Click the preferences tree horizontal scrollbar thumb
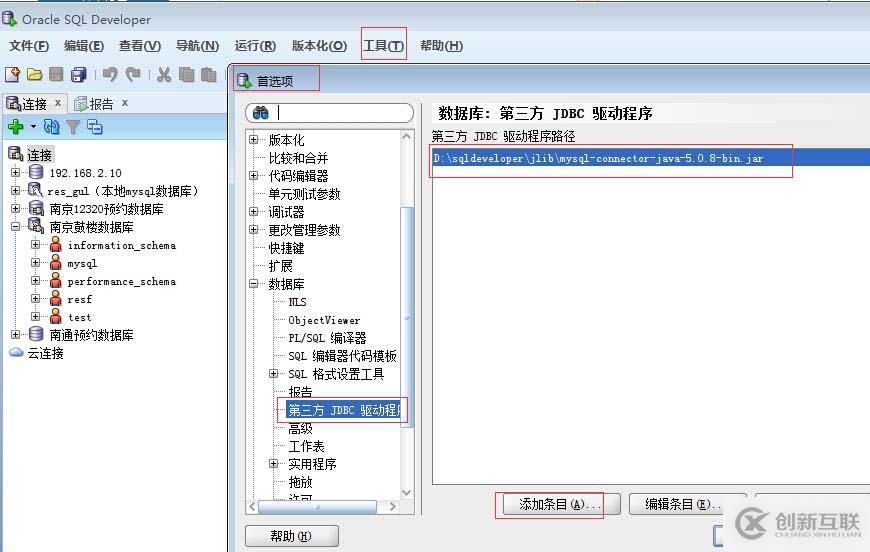The height and width of the screenshot is (552, 870). 317,507
